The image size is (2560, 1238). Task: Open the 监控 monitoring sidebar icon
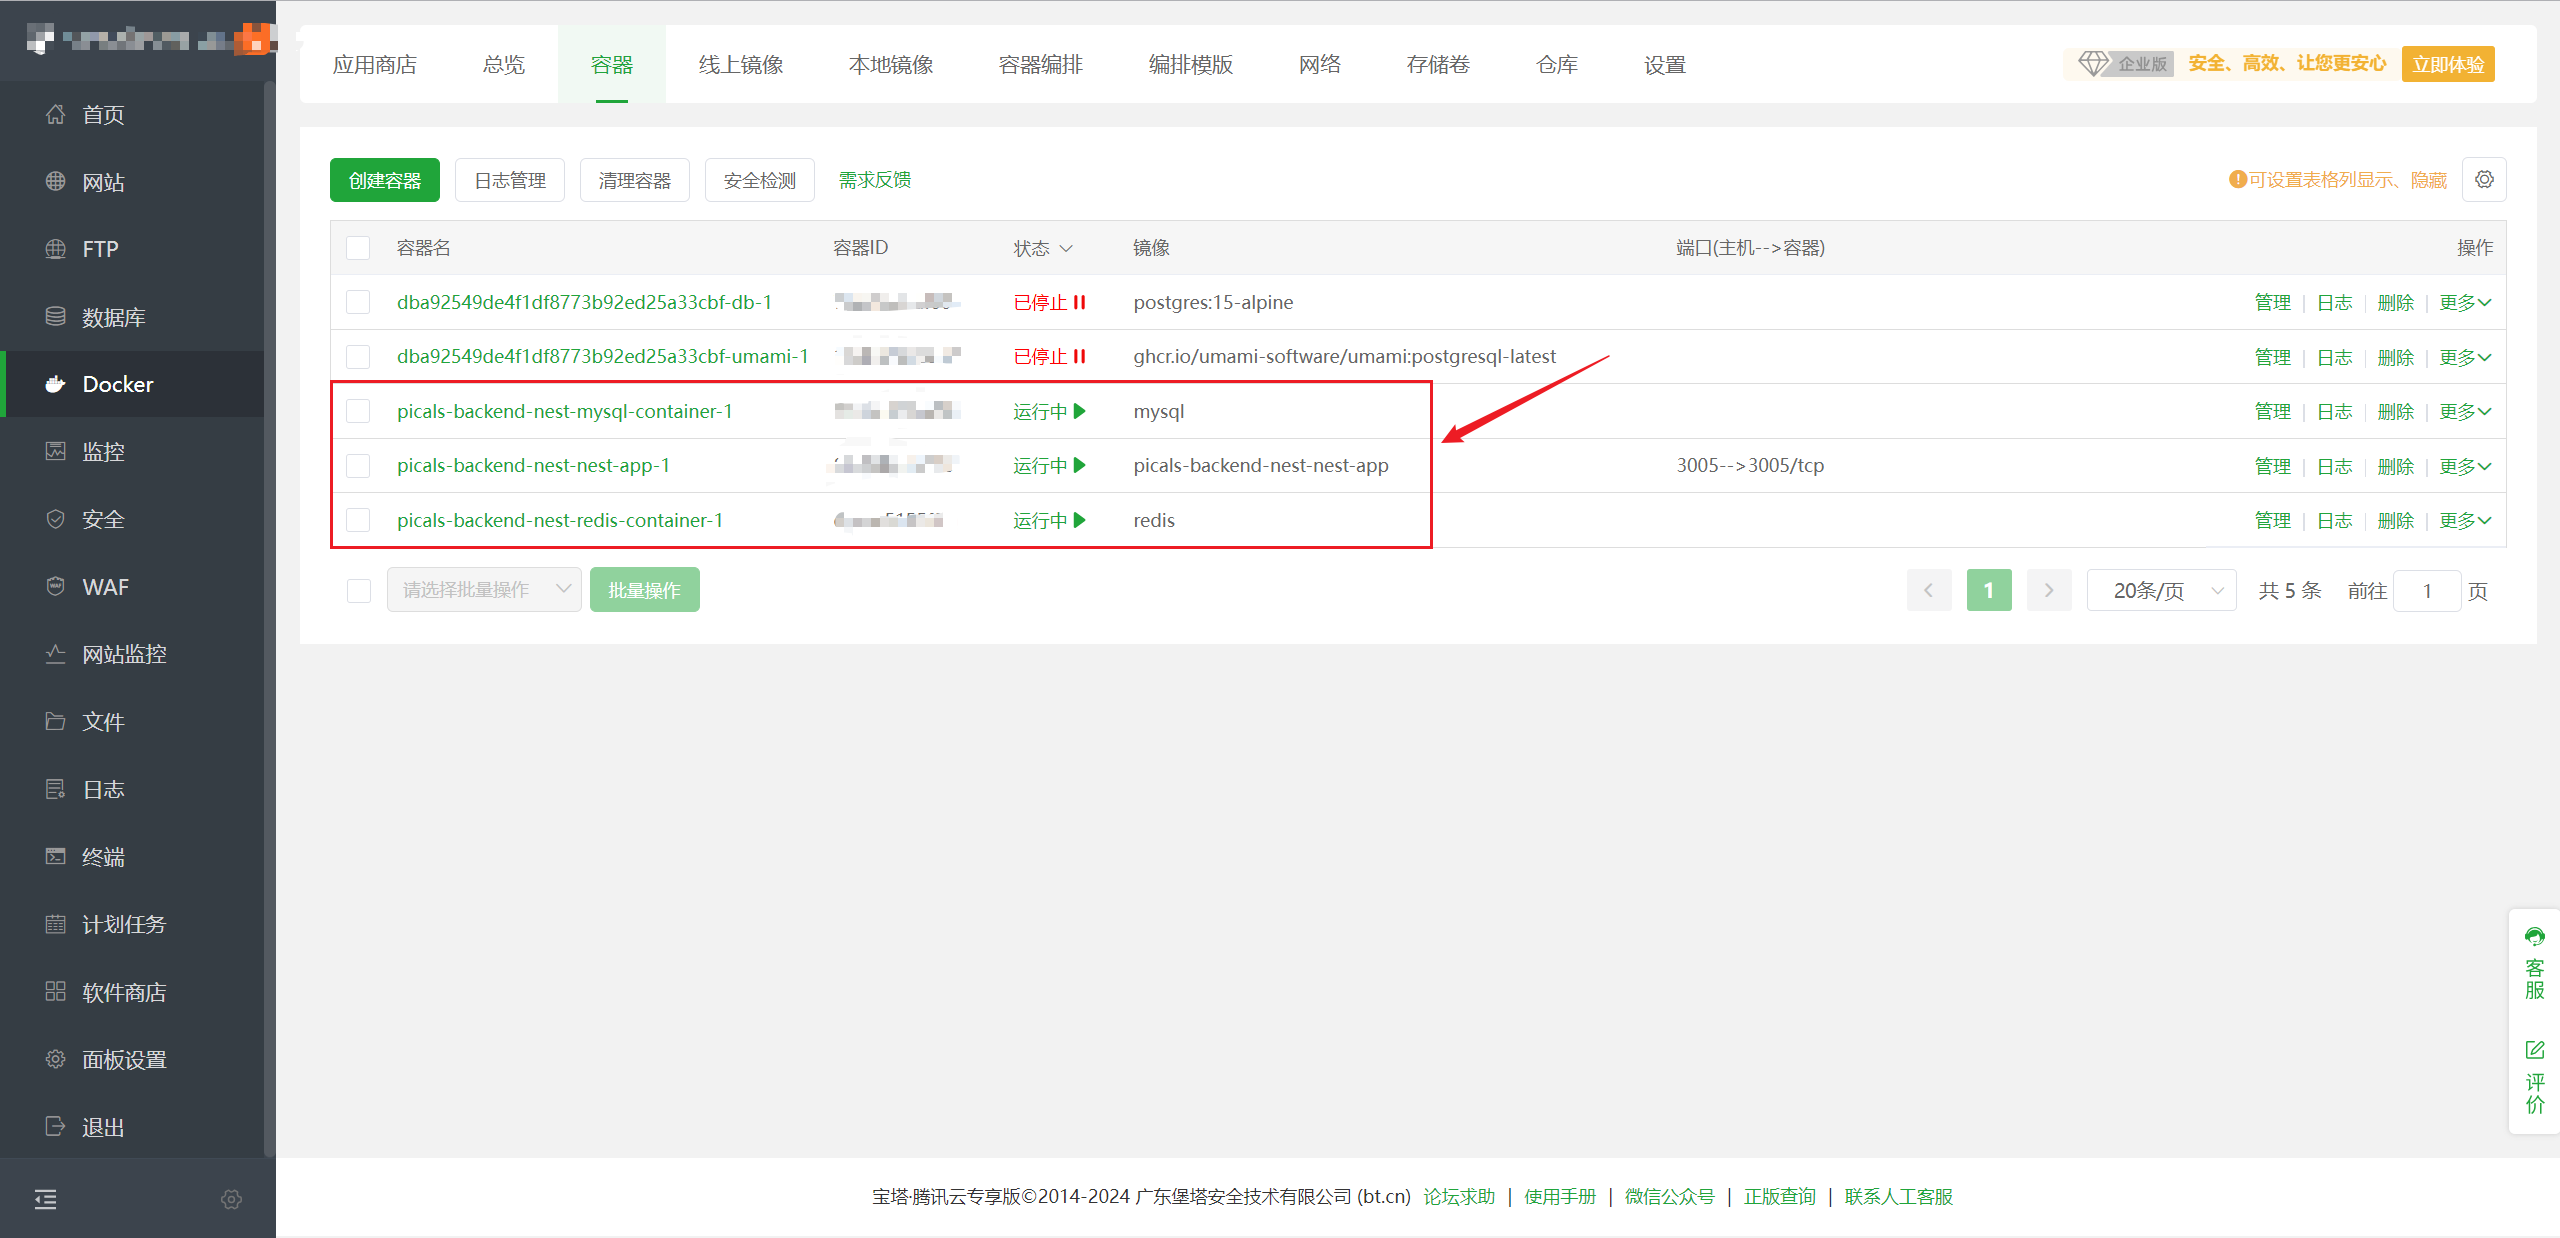point(102,451)
